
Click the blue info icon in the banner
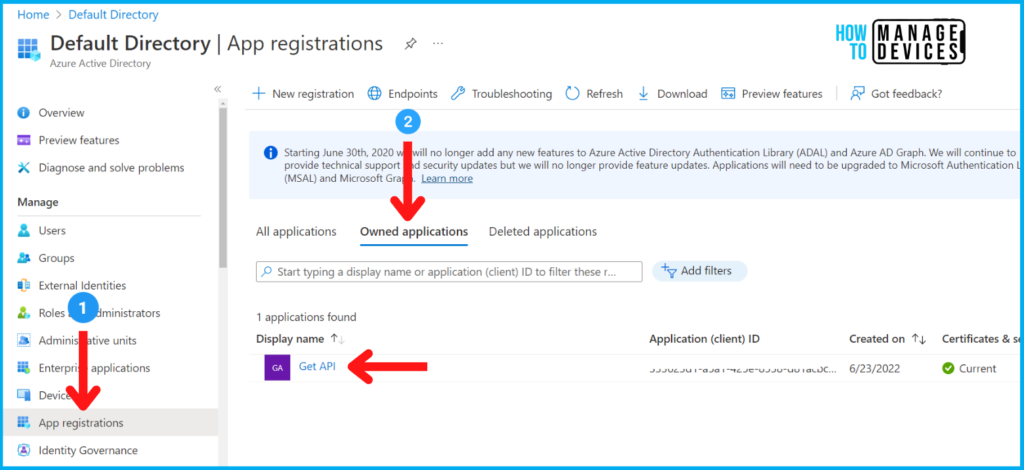coord(270,153)
